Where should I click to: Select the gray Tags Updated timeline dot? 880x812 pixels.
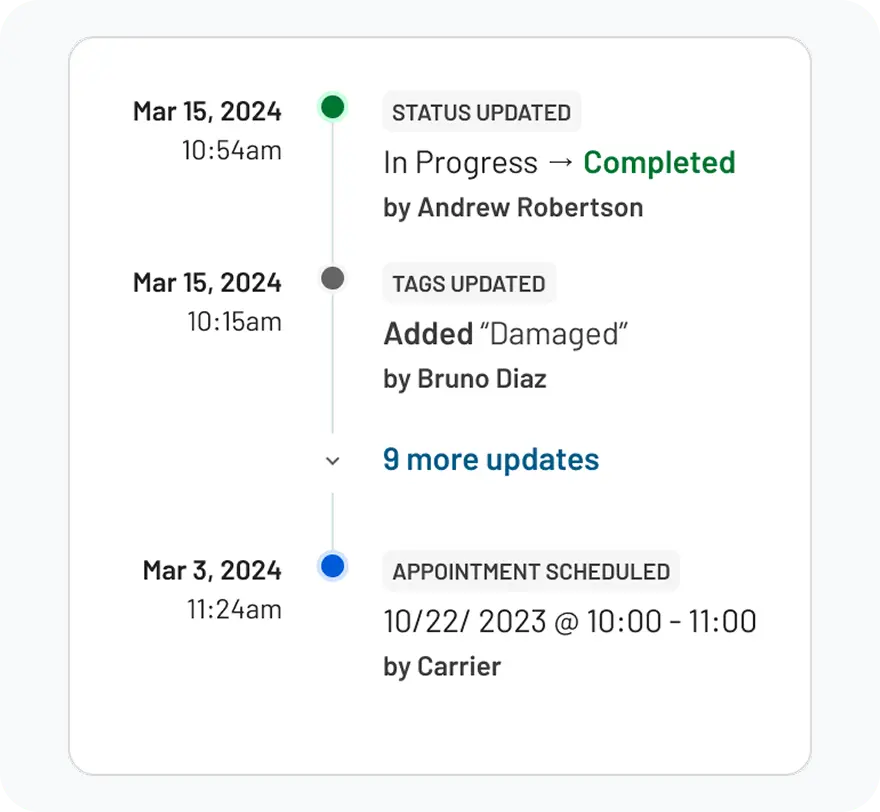pyautogui.click(x=332, y=278)
